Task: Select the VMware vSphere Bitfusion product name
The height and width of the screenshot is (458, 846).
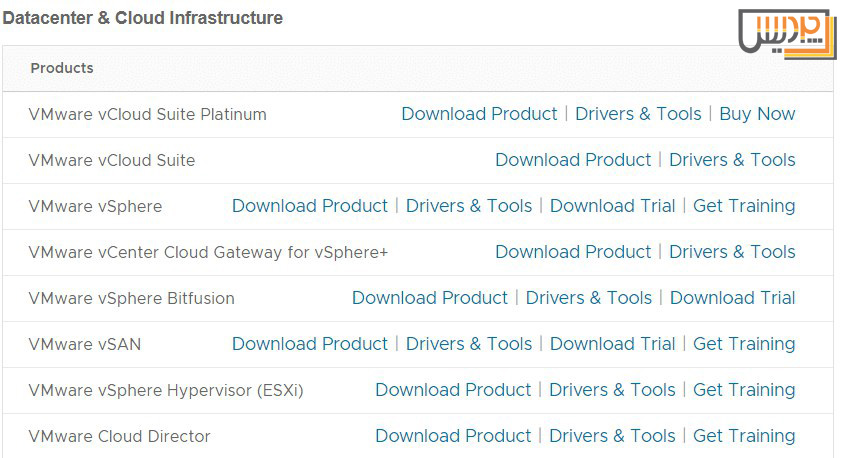Action: coord(131,298)
